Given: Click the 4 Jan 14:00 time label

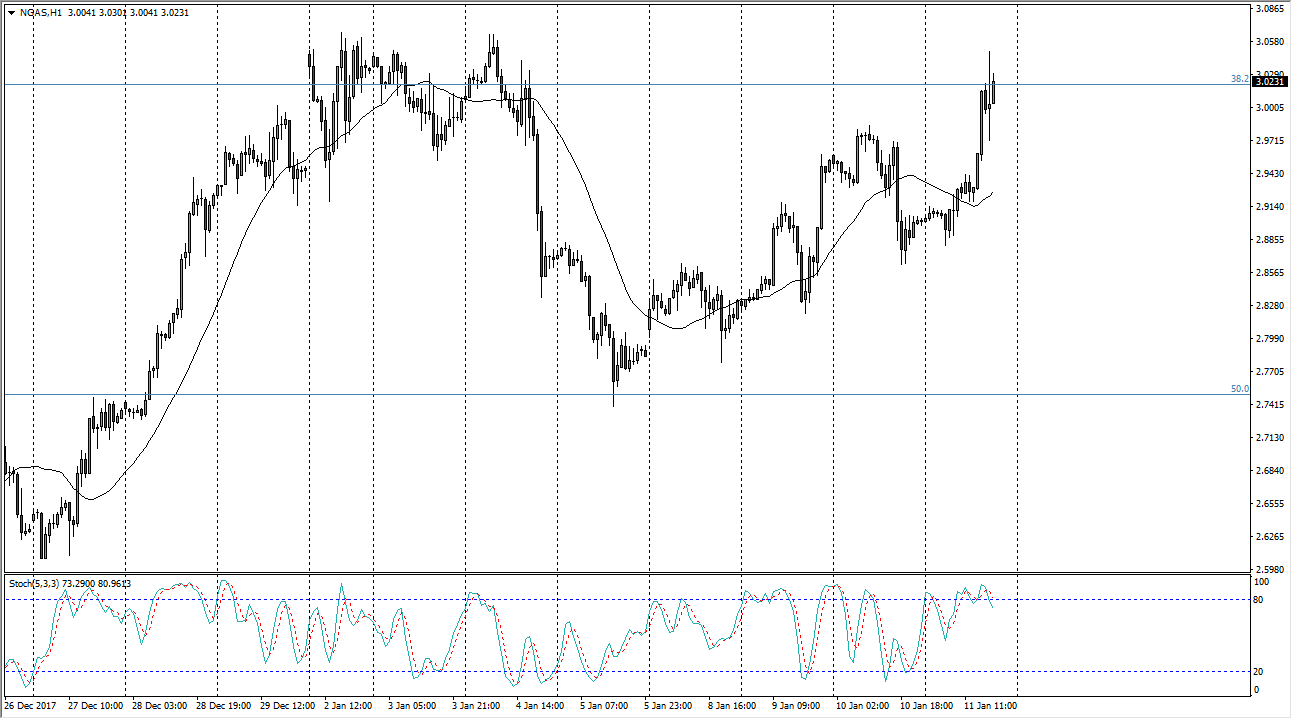Looking at the screenshot, I should coord(539,706).
